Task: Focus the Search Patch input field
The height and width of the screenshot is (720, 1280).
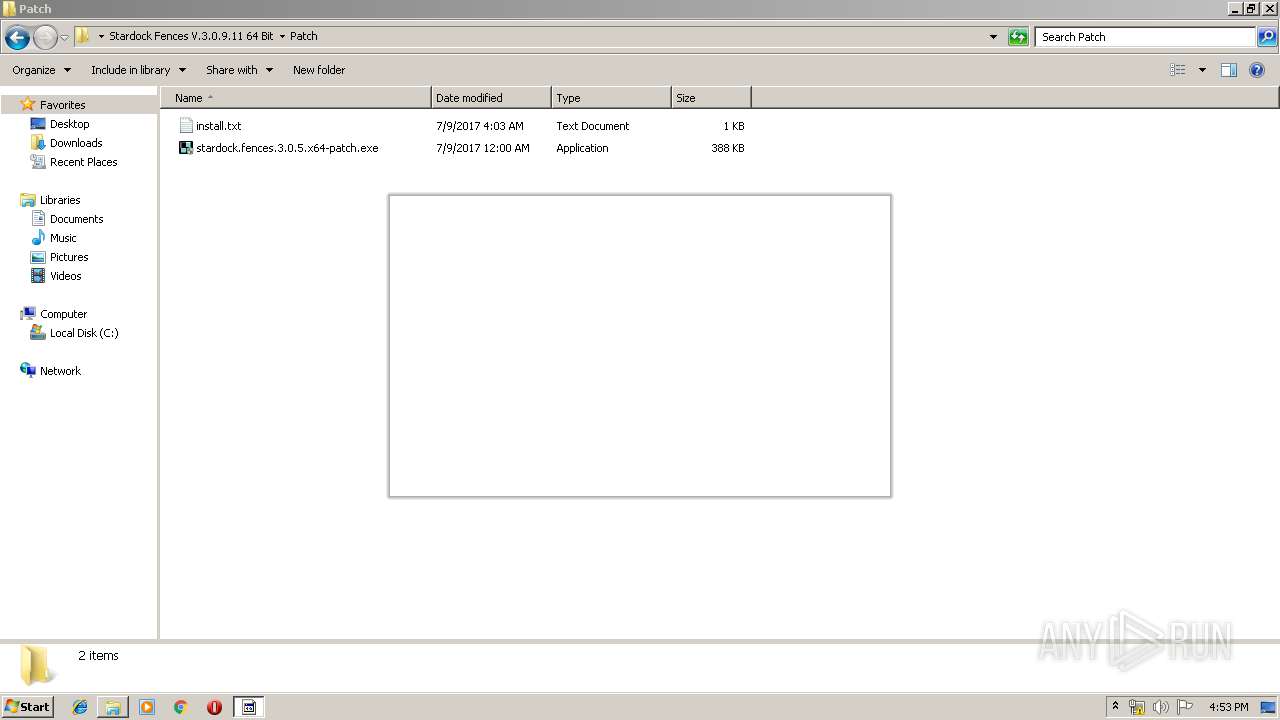Action: coord(1144,37)
